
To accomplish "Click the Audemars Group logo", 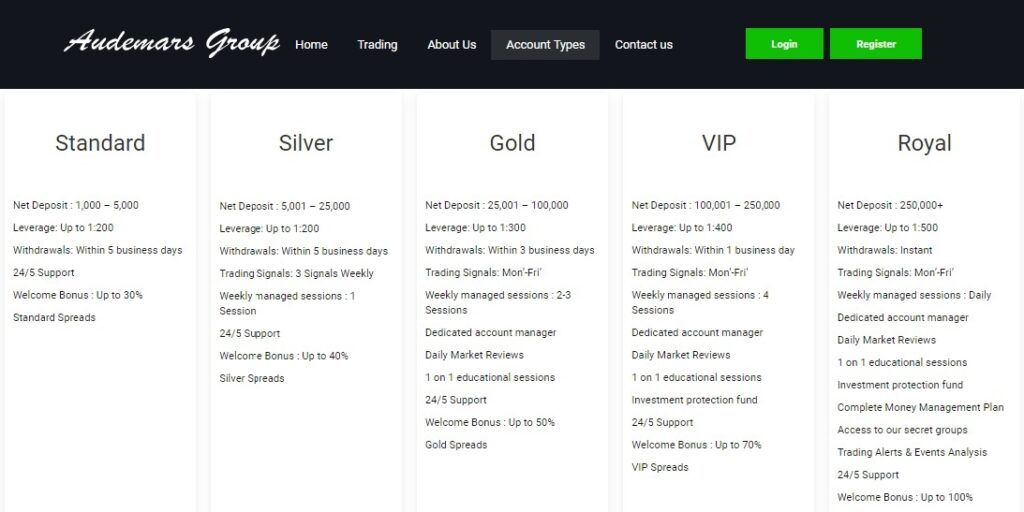I will point(172,43).
